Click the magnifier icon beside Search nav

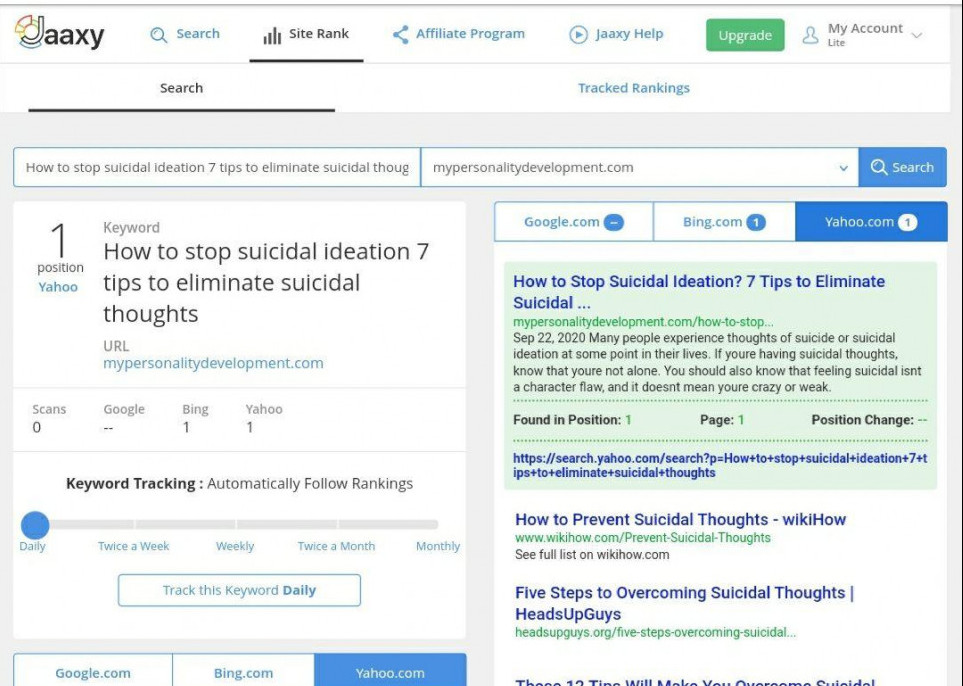click(x=158, y=34)
